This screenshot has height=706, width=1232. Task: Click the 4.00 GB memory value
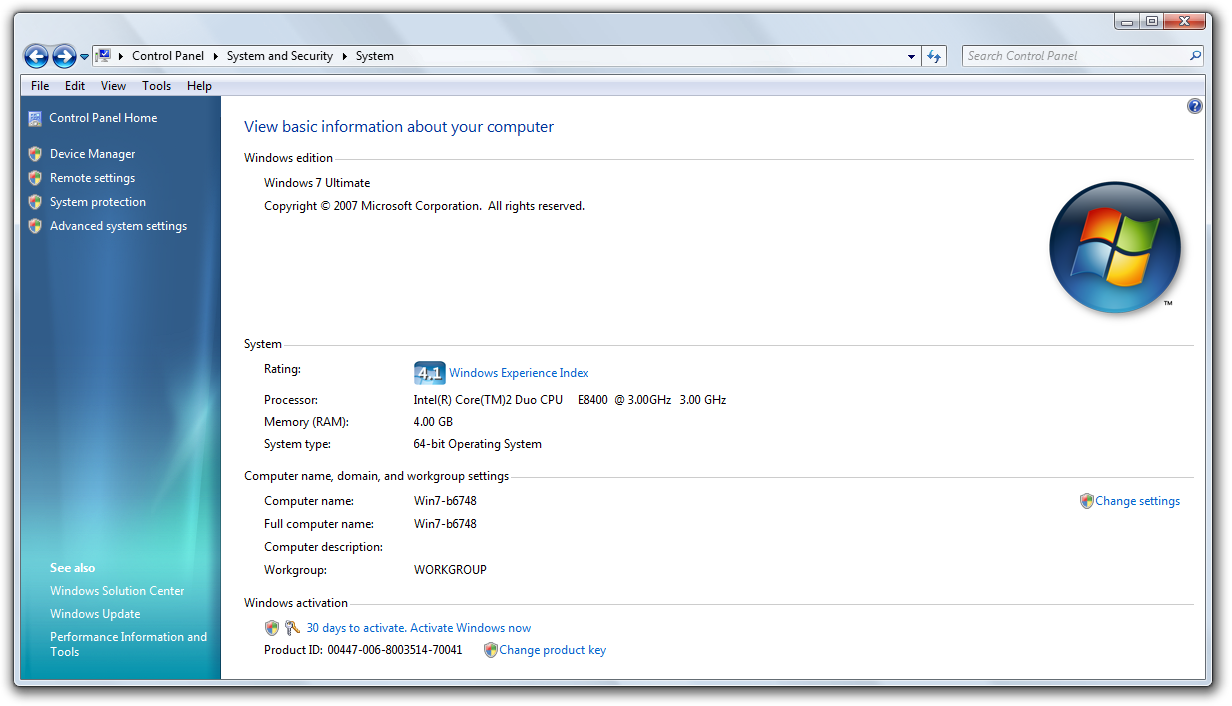[x=433, y=422]
